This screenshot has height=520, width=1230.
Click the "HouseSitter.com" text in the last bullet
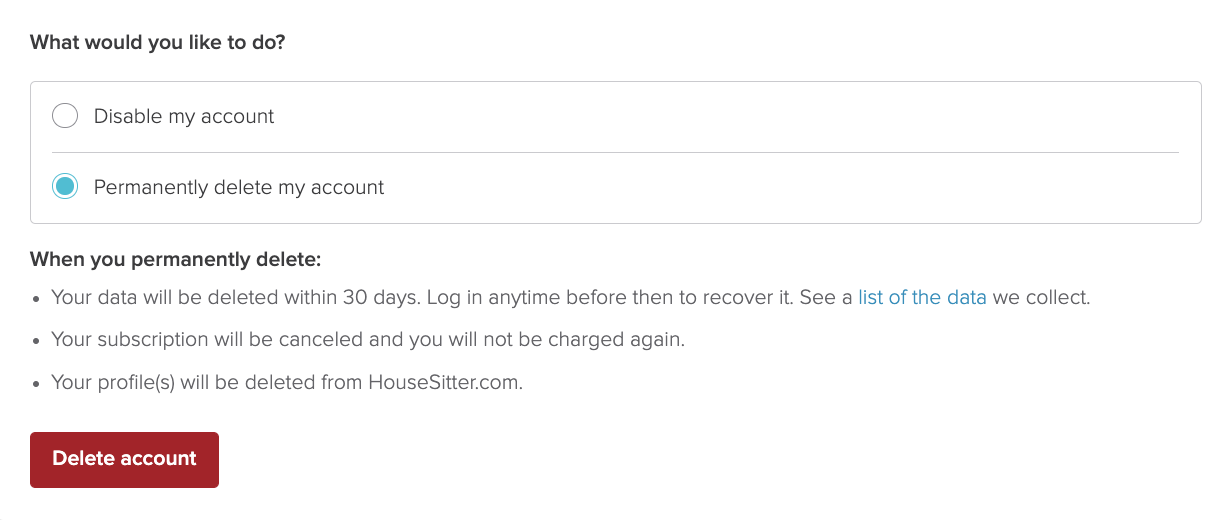pos(445,383)
